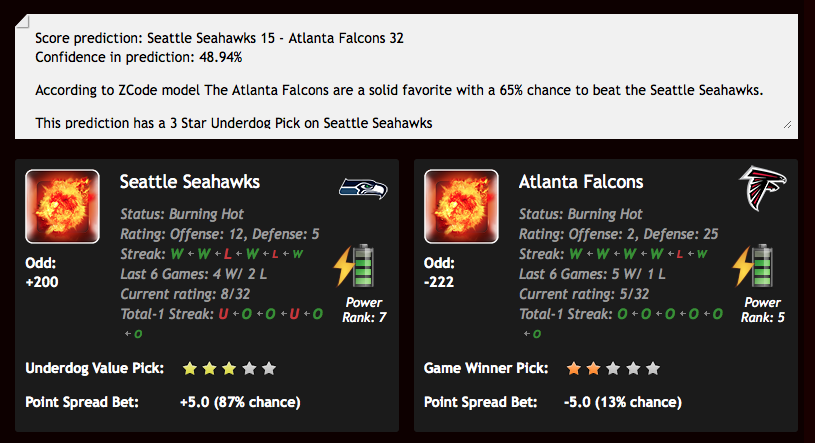Click the Falcons -222 odd value

(439, 282)
